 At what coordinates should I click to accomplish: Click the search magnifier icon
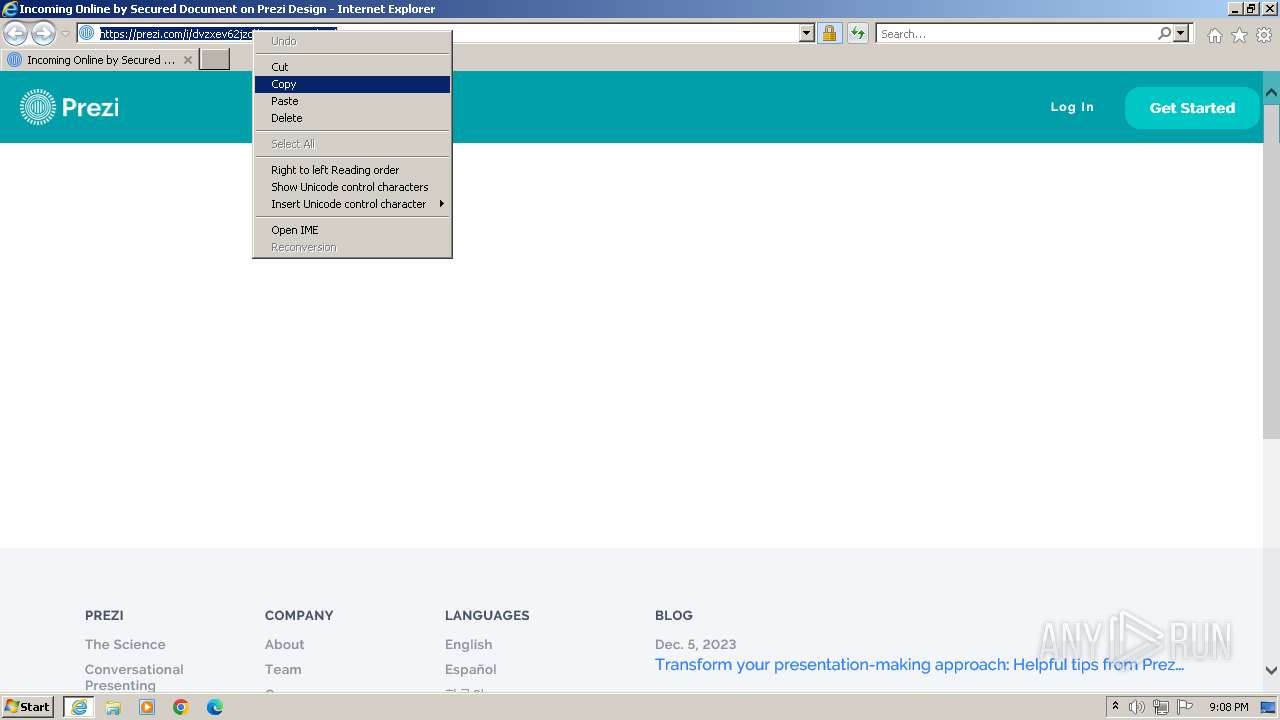1164,34
